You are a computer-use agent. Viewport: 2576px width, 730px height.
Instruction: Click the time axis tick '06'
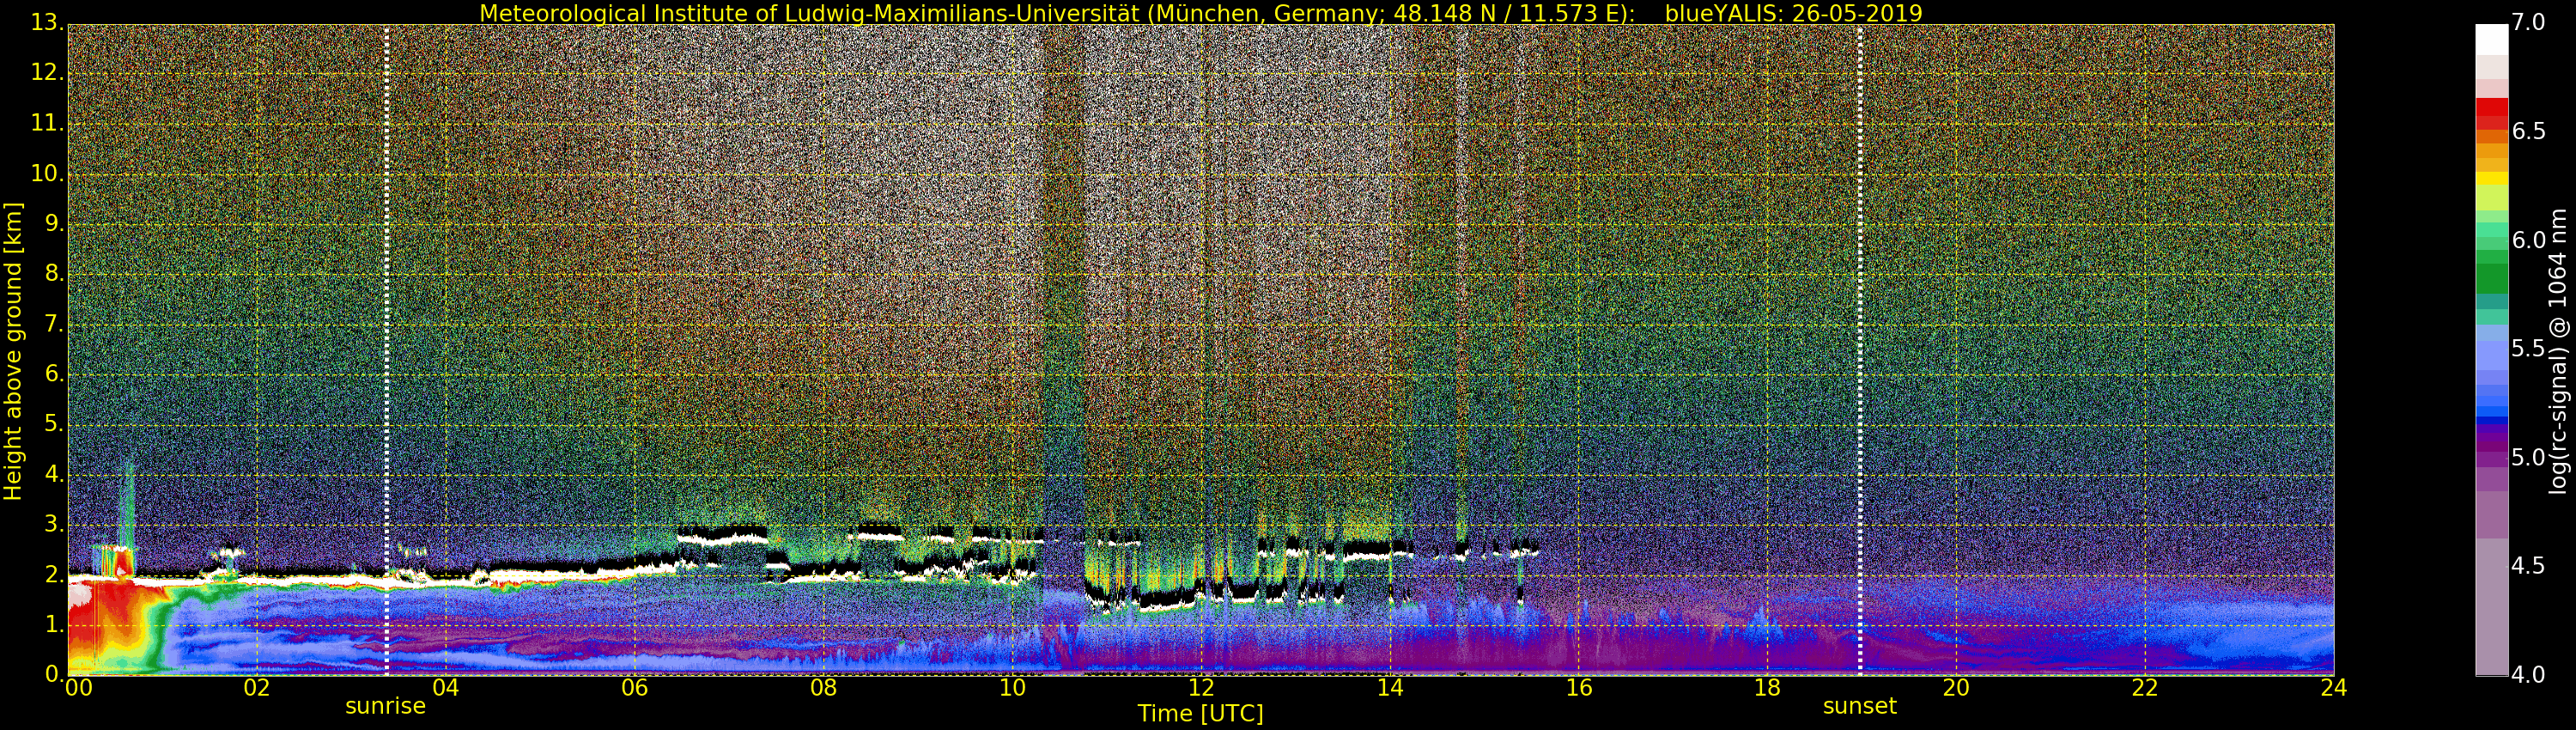click(x=635, y=688)
